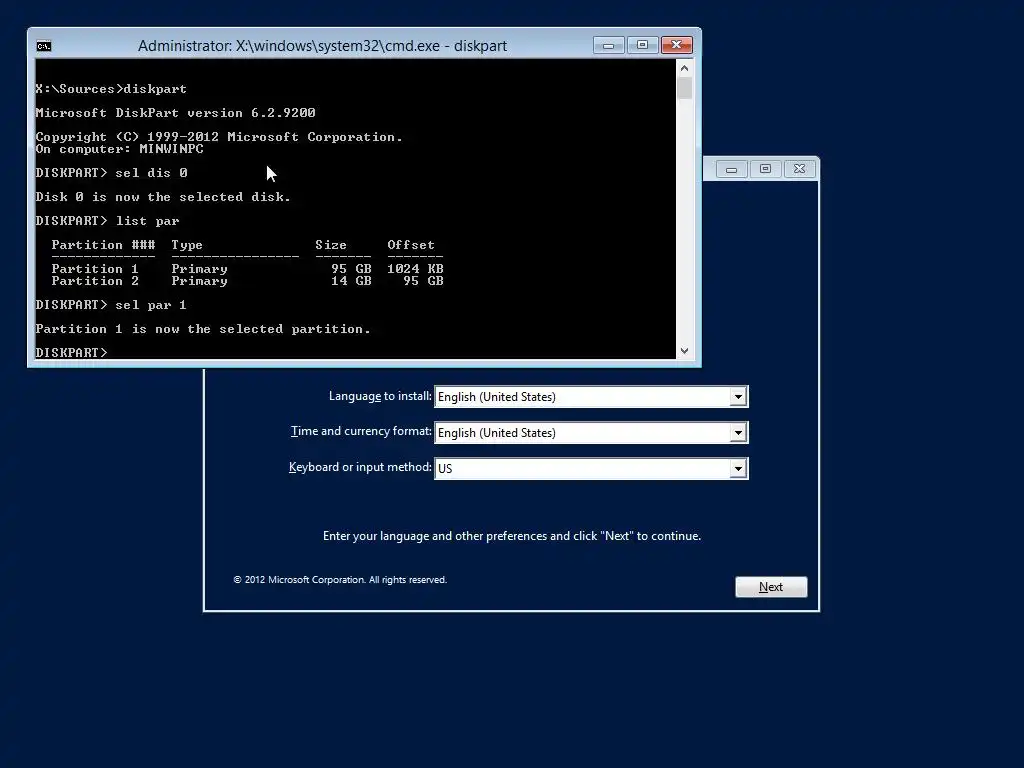The width and height of the screenshot is (1024, 768).
Task: Click the command prompt scroll down arrow
Action: 684,351
